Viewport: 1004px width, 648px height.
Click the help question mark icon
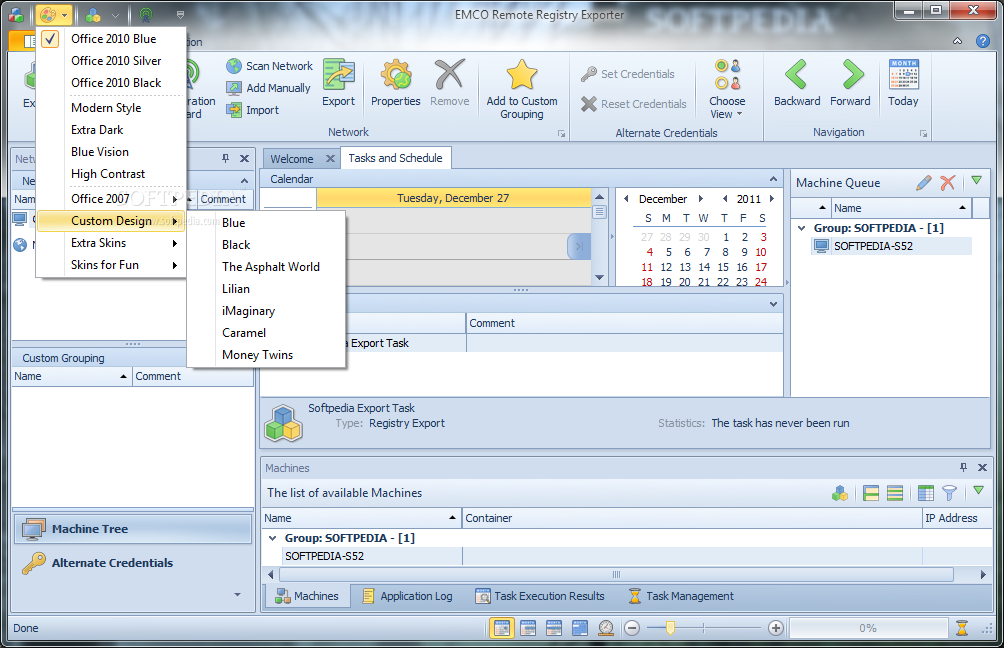pos(983,41)
